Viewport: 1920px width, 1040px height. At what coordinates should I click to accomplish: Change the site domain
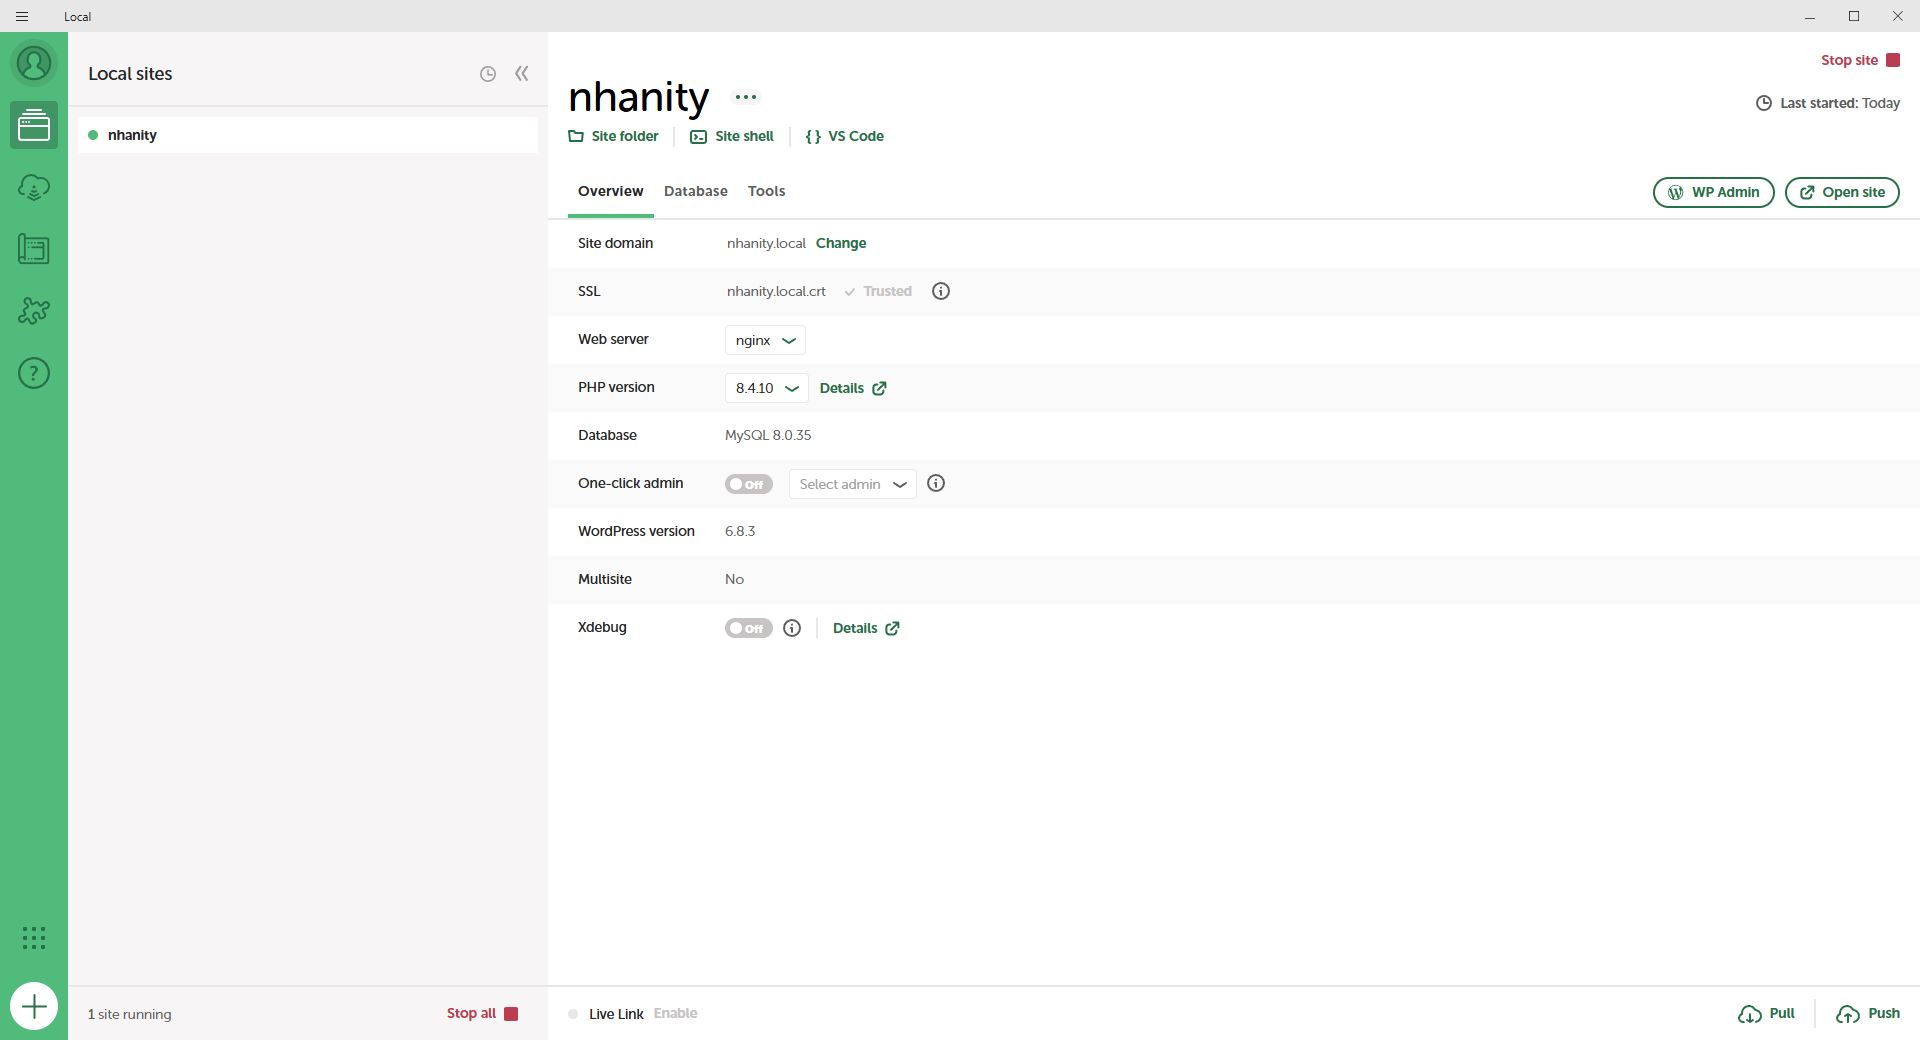(x=841, y=243)
